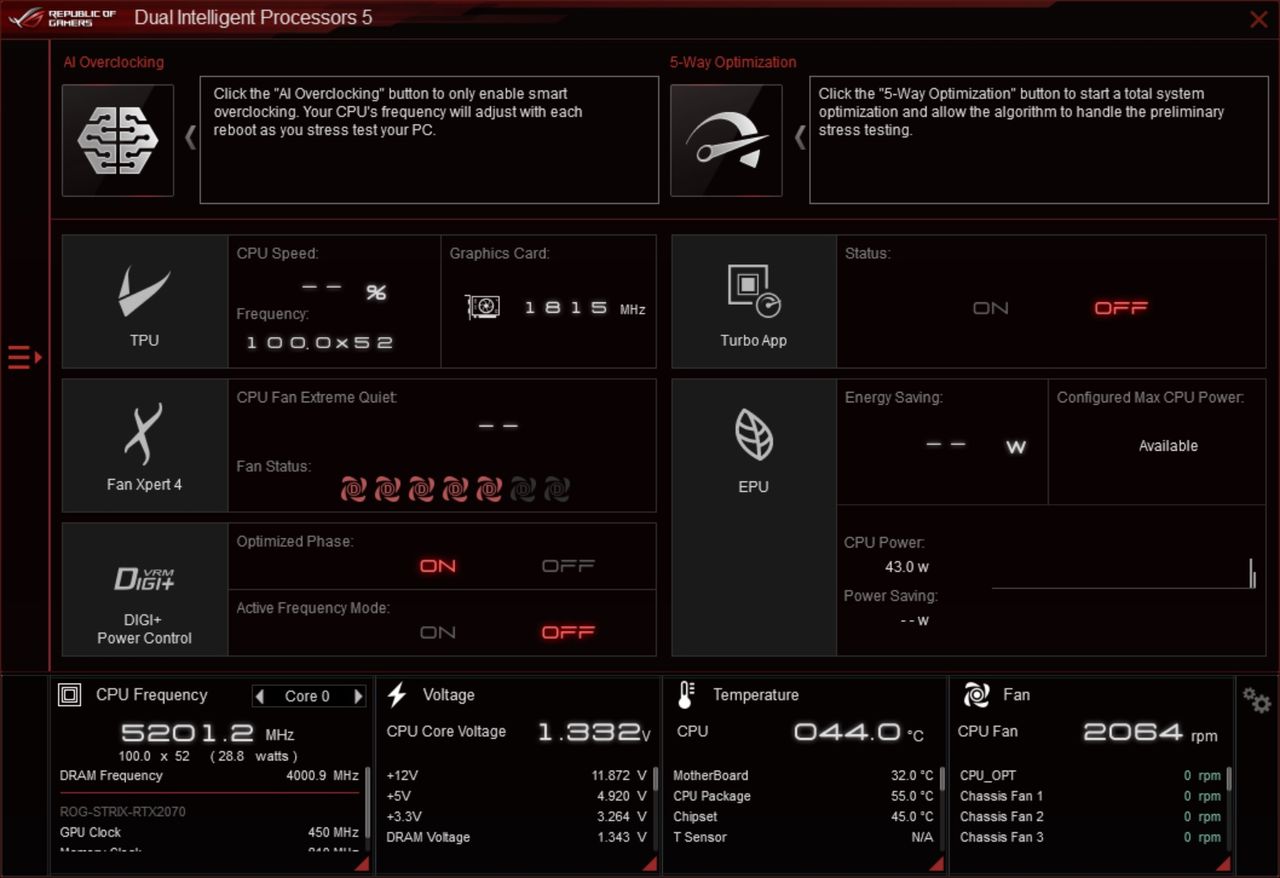The width and height of the screenshot is (1280, 878).
Task: Set Optimized Phase to OFF
Action: 568,566
